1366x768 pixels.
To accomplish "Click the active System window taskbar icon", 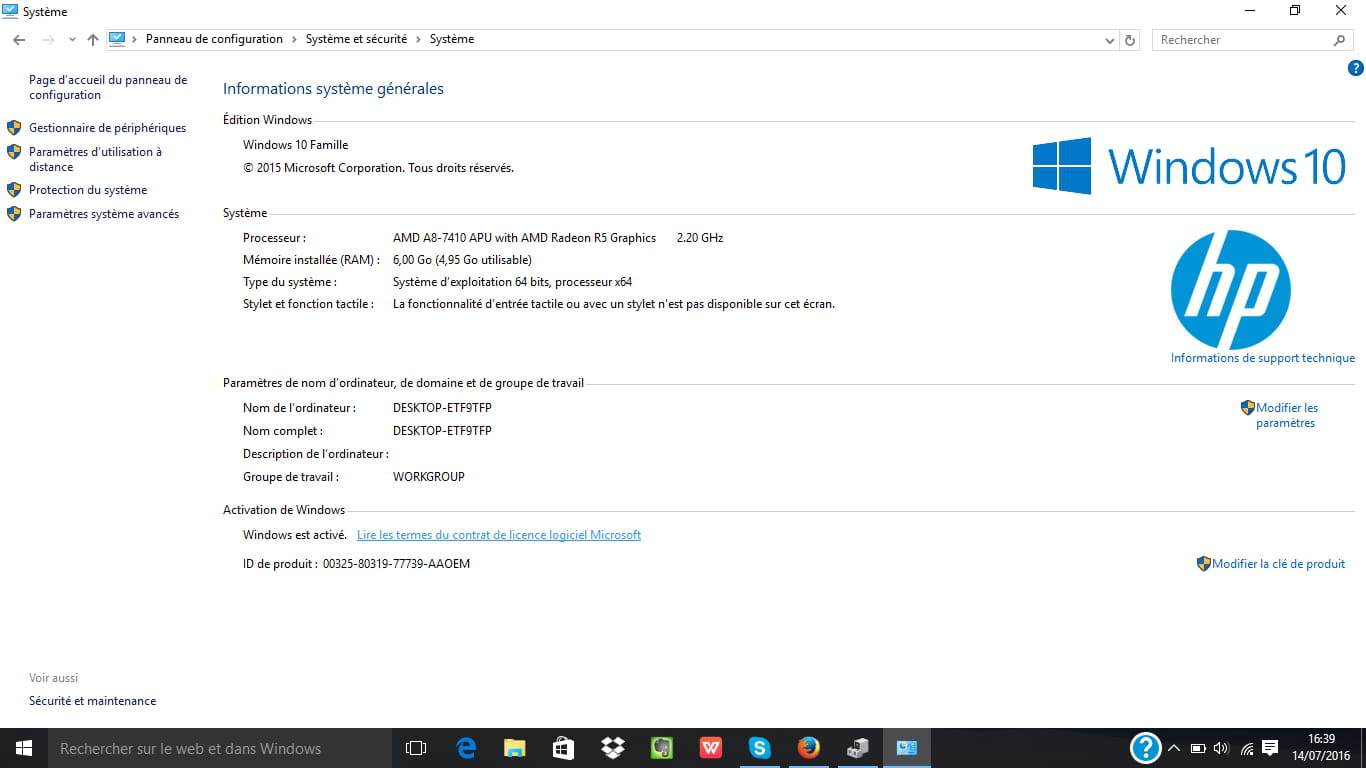I will [907, 748].
